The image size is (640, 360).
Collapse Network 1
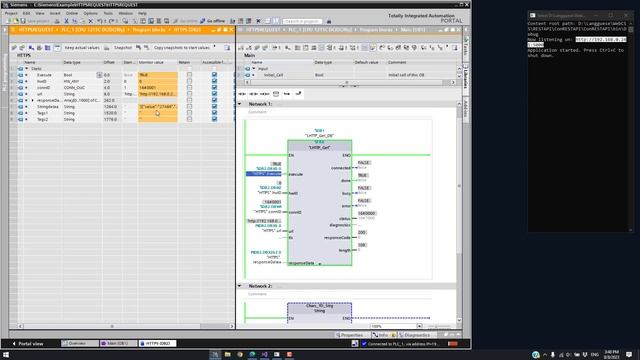[240, 104]
